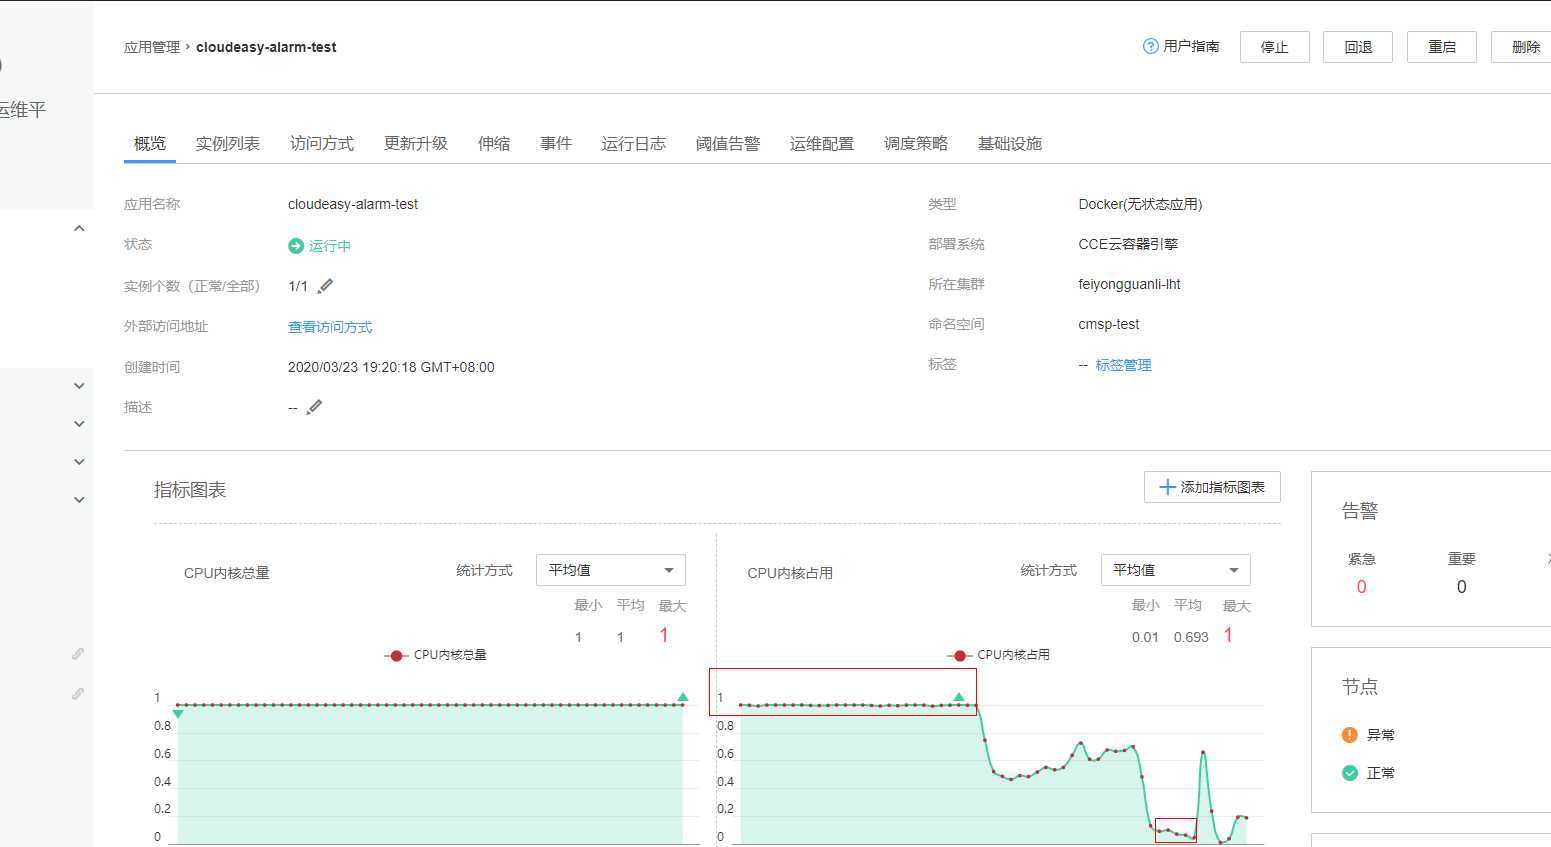Click the 查看访问方式 link
This screenshot has width=1551, height=847.
[330, 327]
